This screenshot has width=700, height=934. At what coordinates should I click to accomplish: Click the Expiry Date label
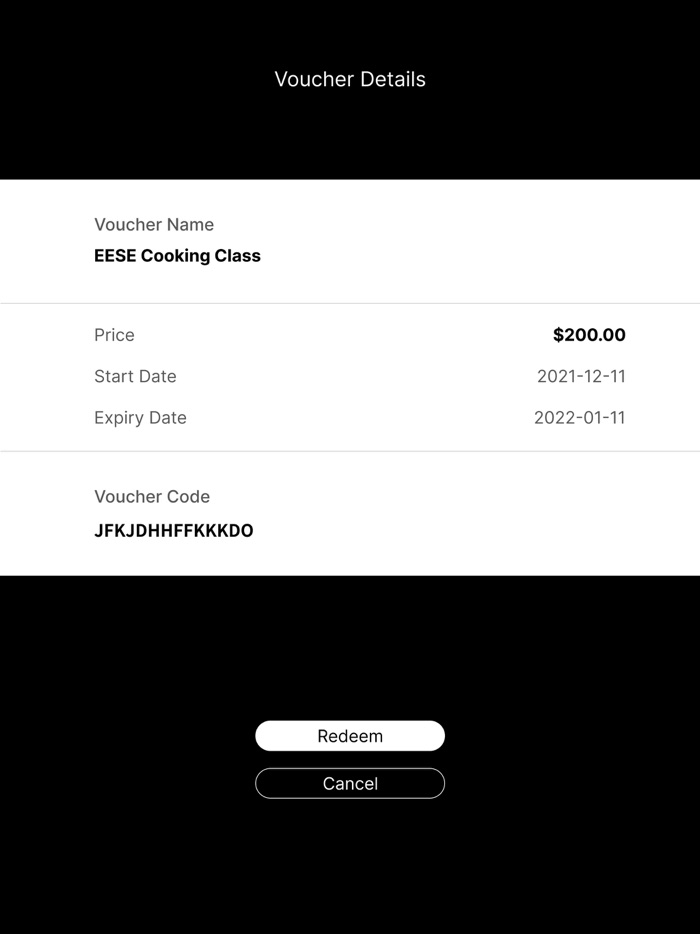(140, 418)
